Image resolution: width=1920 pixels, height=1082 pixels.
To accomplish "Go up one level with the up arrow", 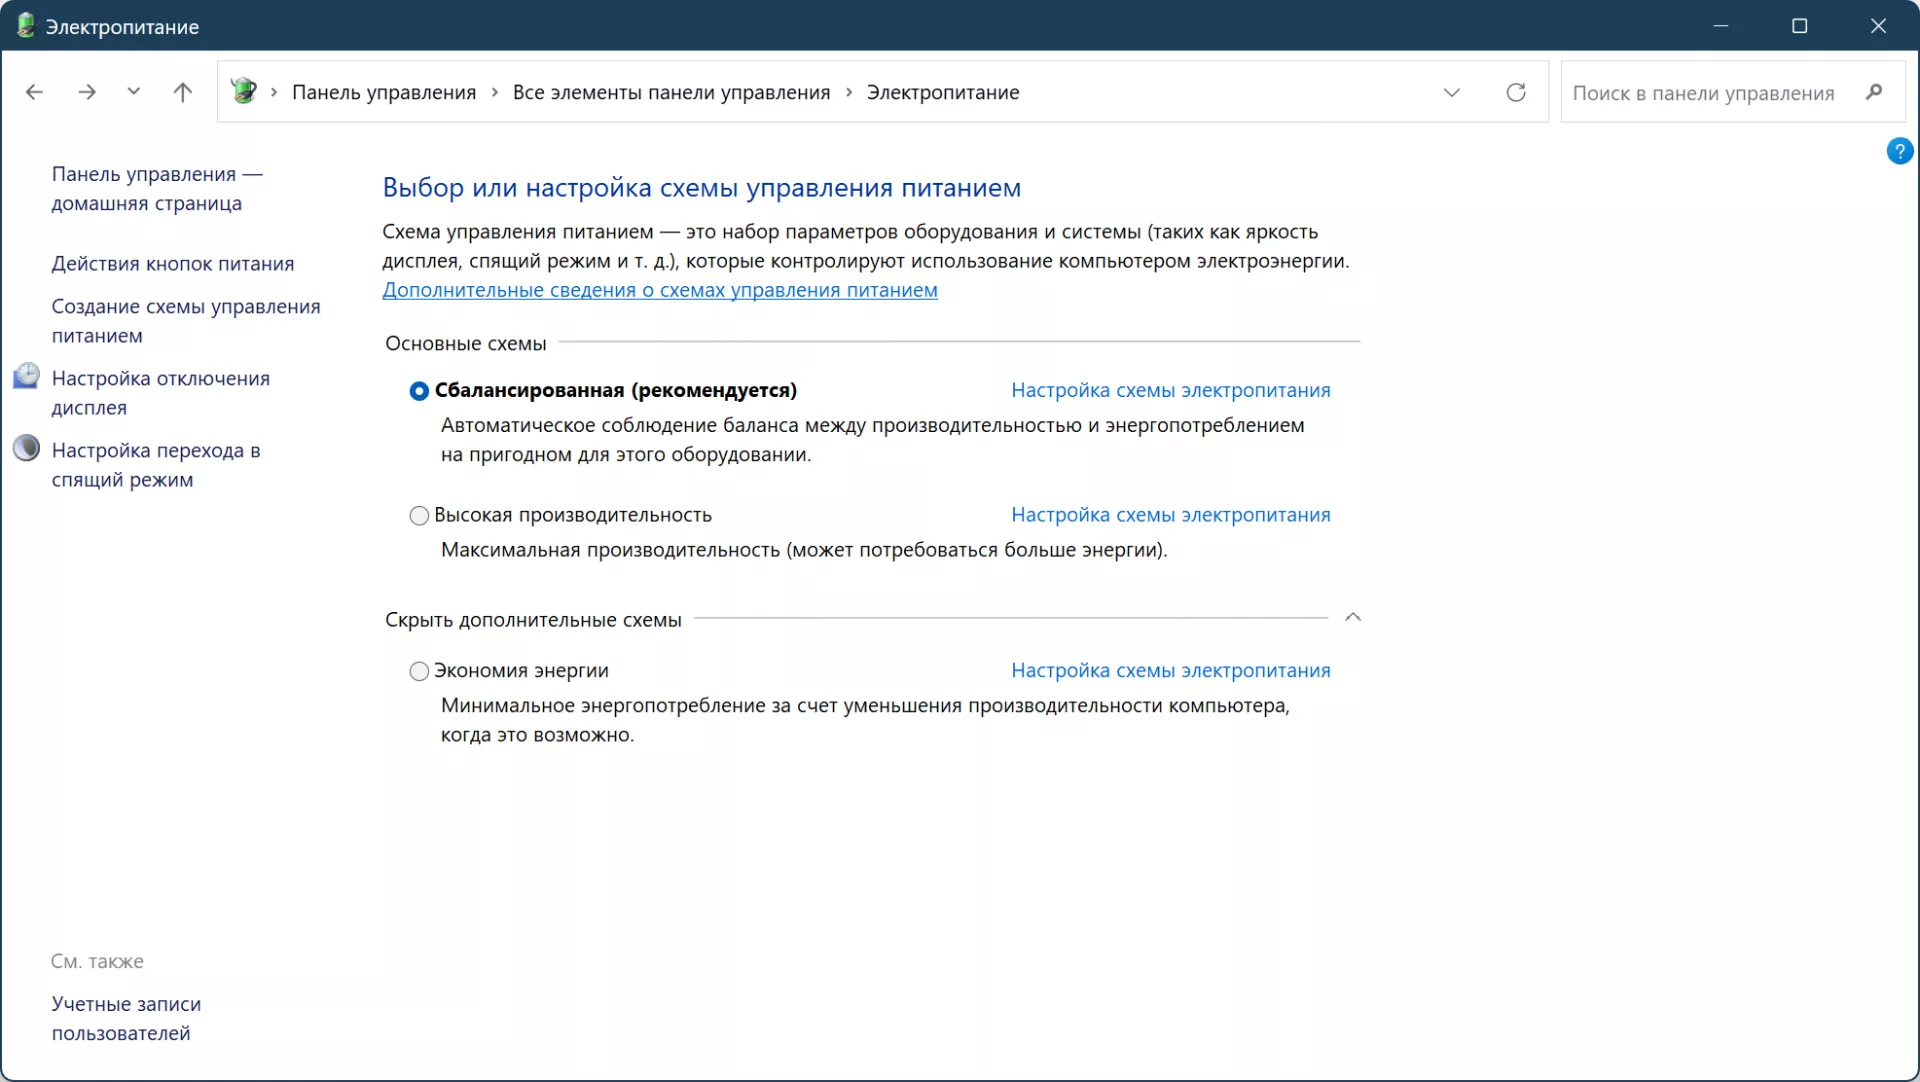I will 182,92.
